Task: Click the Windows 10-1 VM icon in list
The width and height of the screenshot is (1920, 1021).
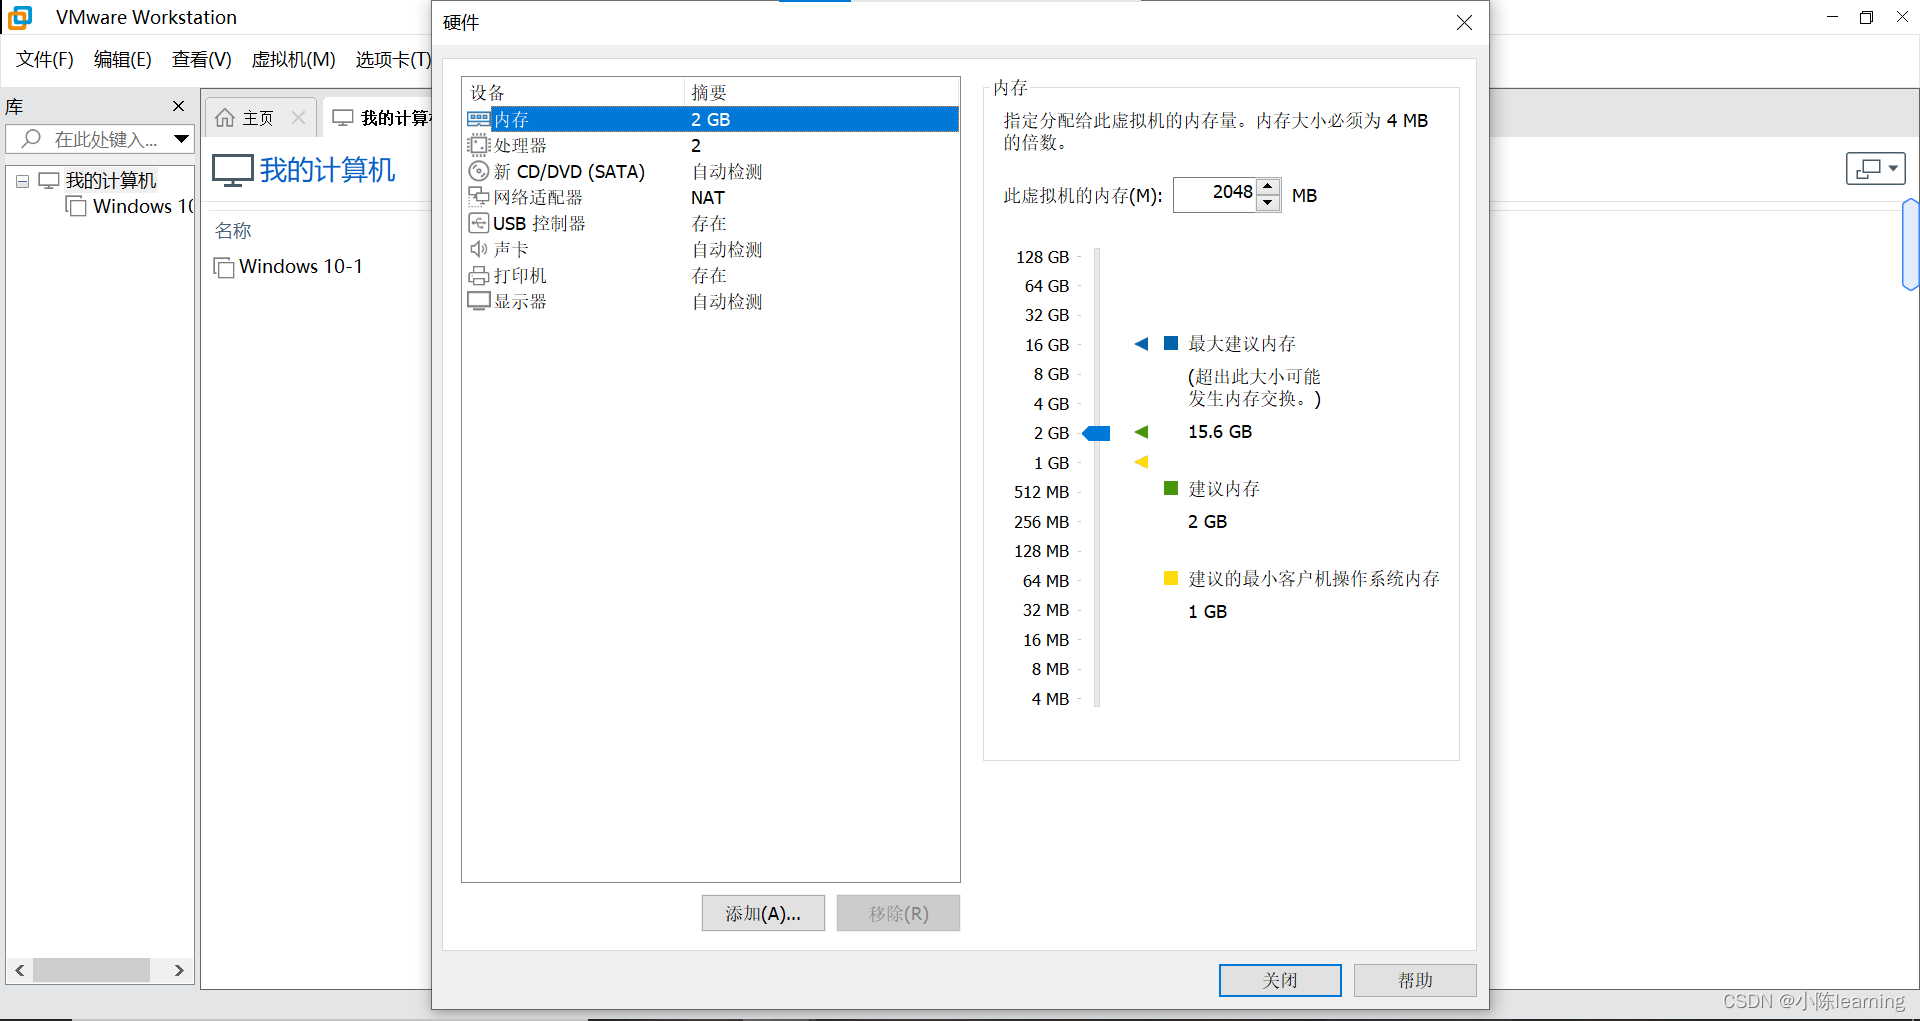Action: pyautogui.click(x=224, y=267)
